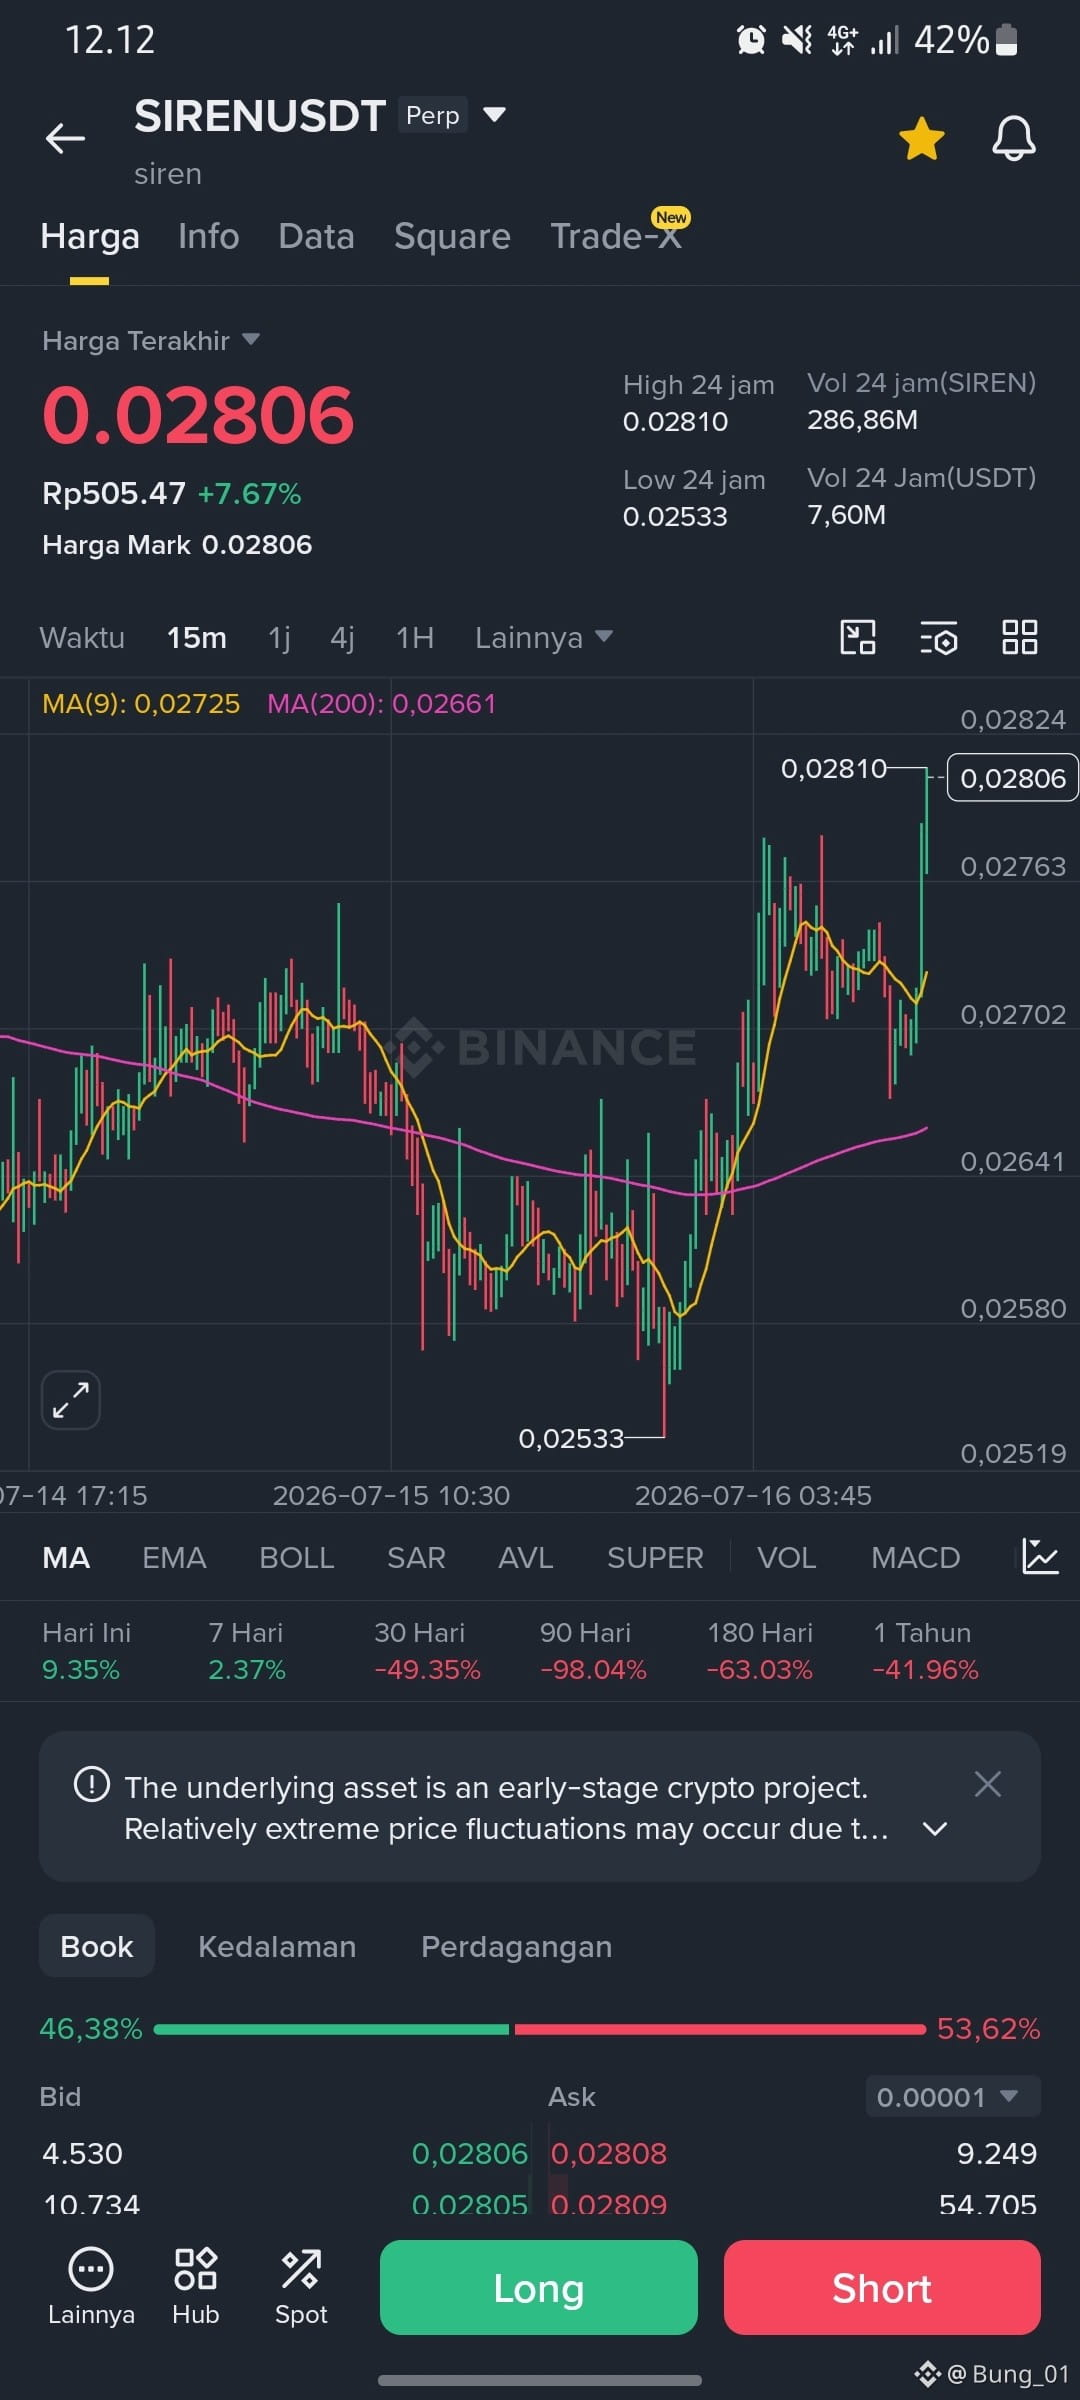Expand chart to fullscreen

point(70,1400)
